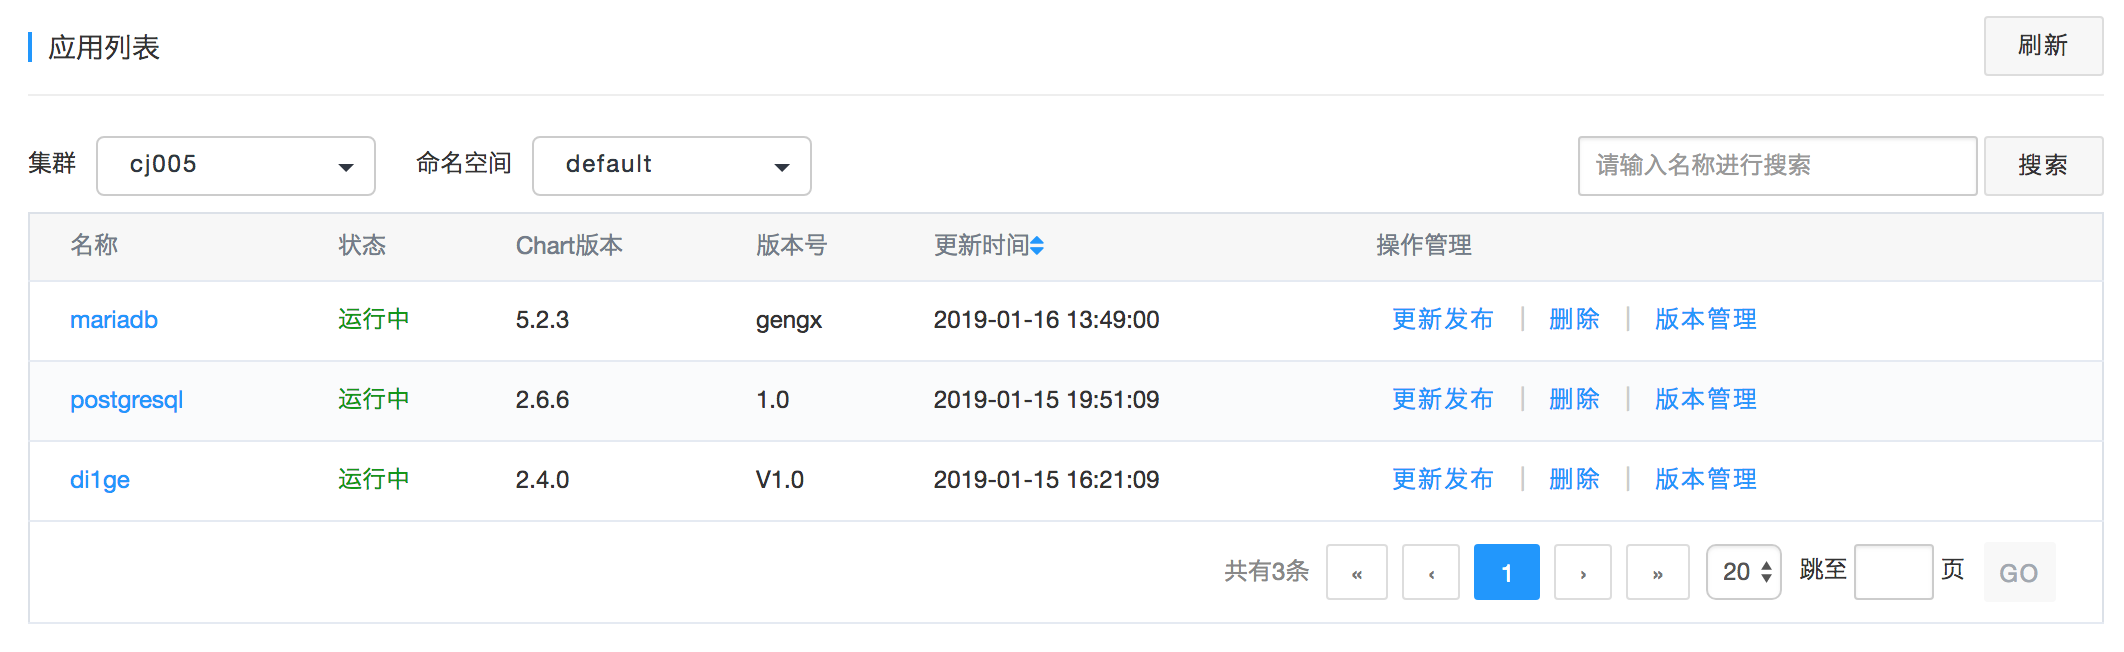Select page 1 in pagination

1507,572
